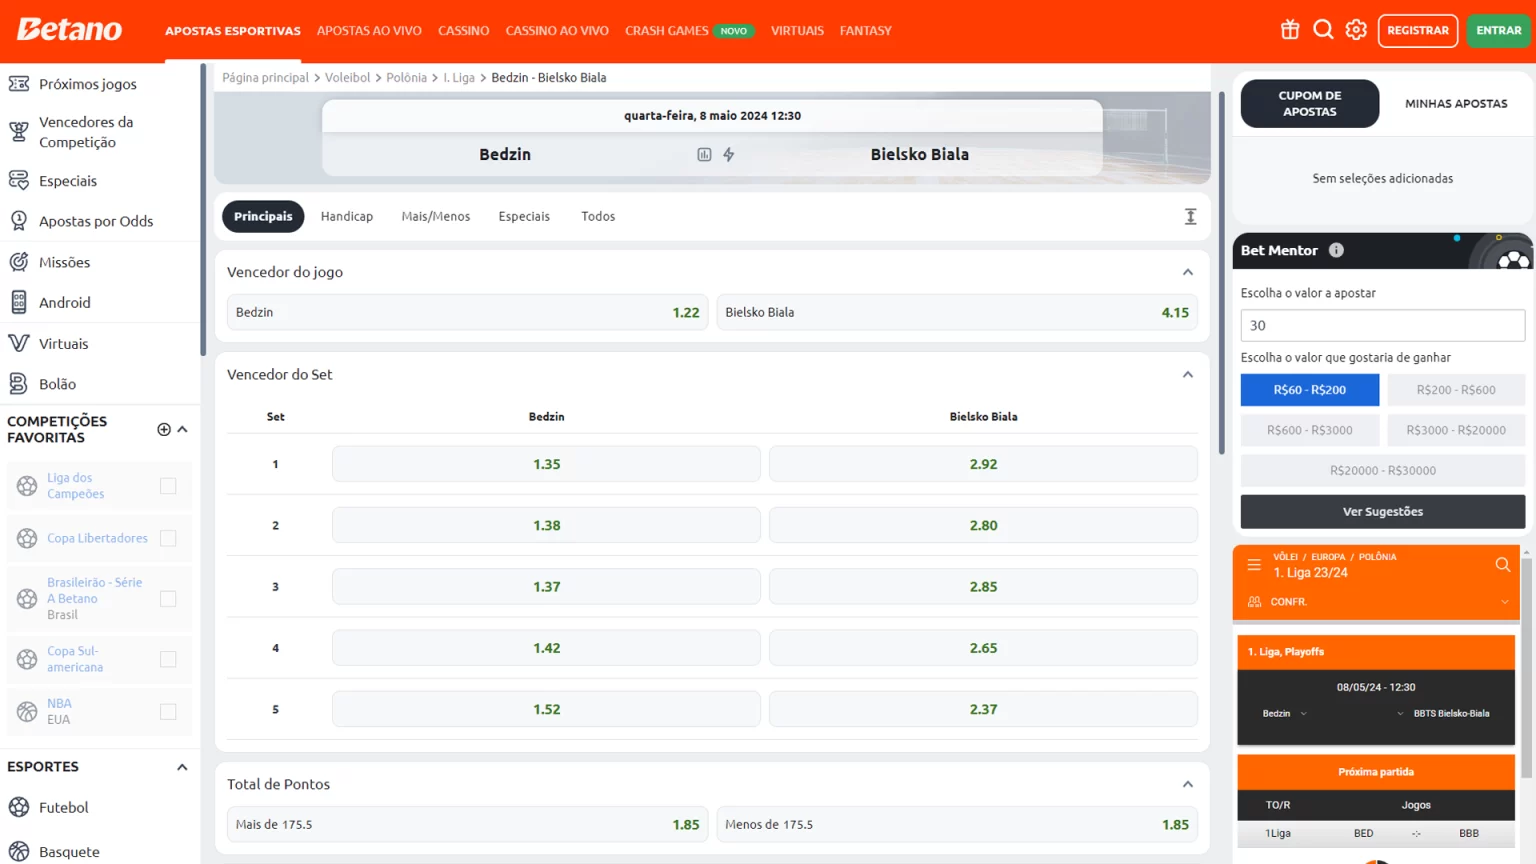The width and height of the screenshot is (1536, 864).
Task: Open the gift promotions icon
Action: [x=1290, y=30]
